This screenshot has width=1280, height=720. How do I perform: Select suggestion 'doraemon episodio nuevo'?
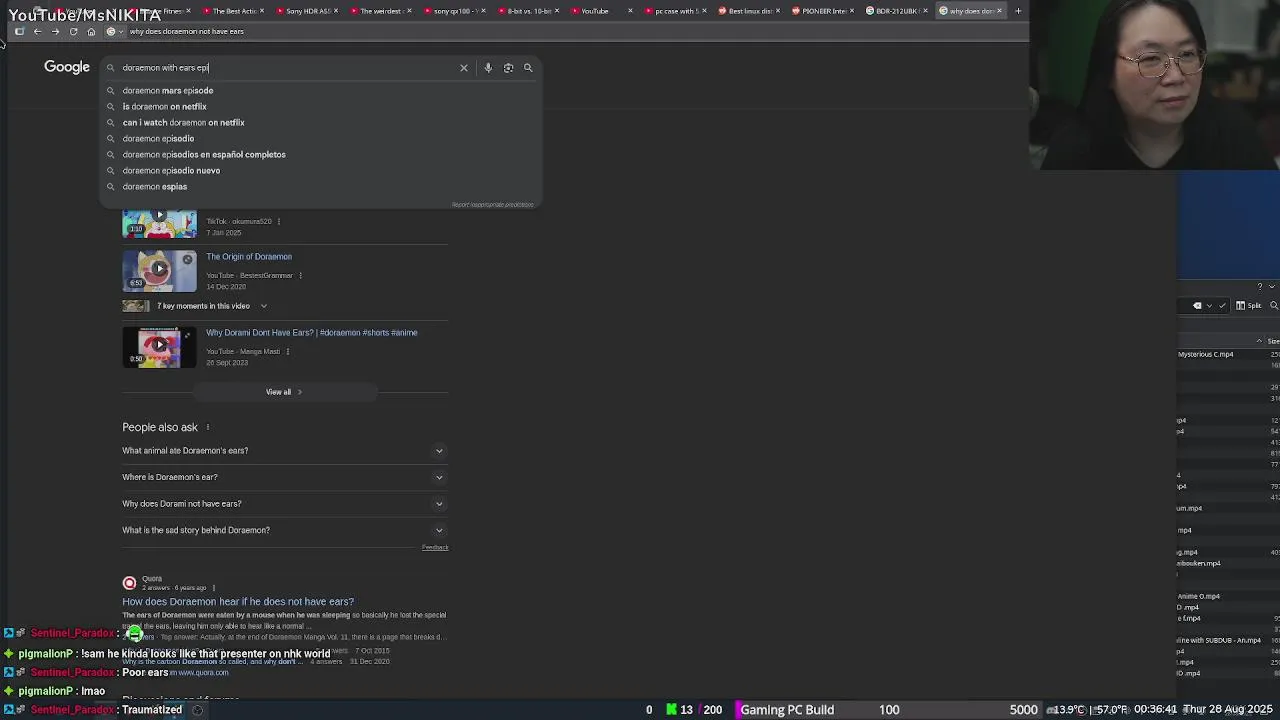pos(320,170)
